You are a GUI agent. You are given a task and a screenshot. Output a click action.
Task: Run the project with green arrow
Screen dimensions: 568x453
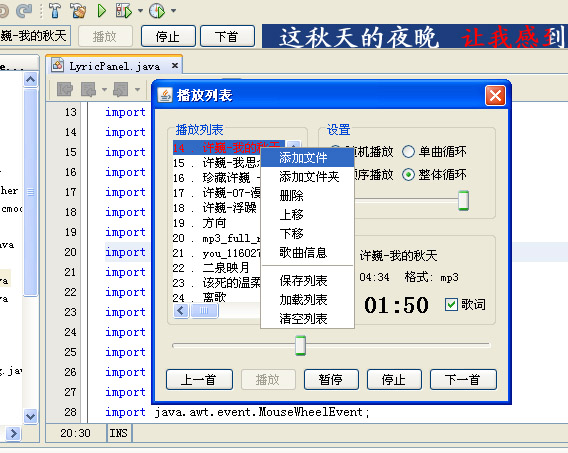(102, 11)
